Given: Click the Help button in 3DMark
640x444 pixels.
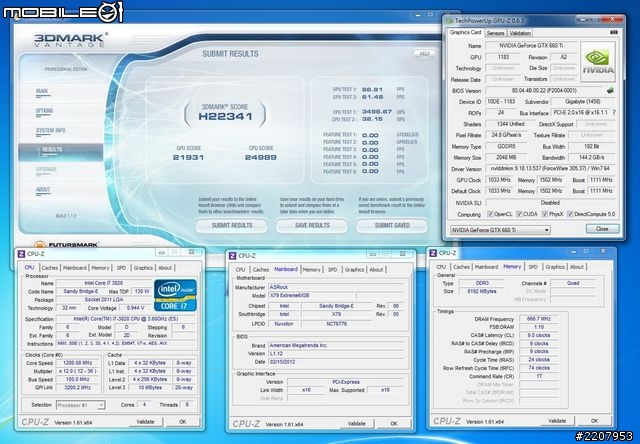Looking at the screenshot, I should click(424, 53).
